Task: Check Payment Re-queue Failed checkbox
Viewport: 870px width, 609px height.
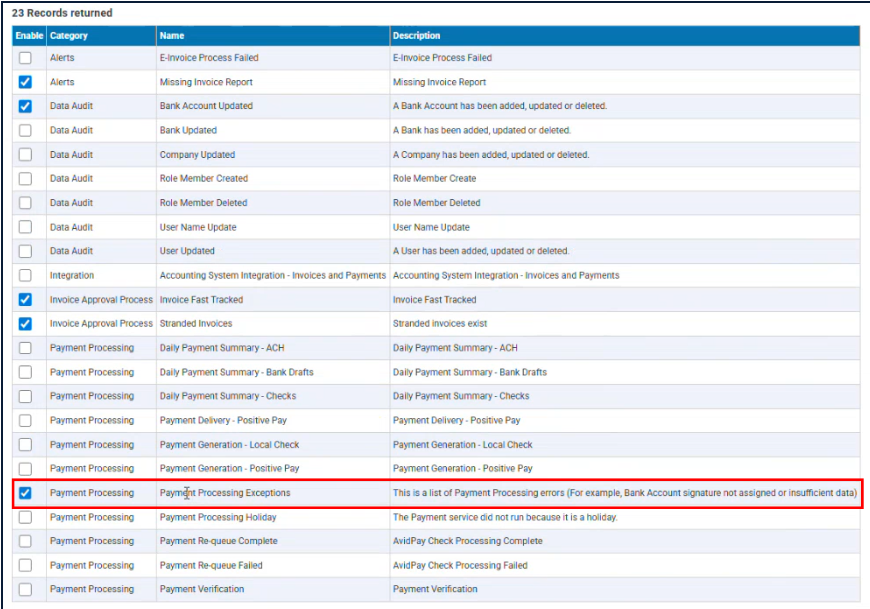Action: click(25, 566)
